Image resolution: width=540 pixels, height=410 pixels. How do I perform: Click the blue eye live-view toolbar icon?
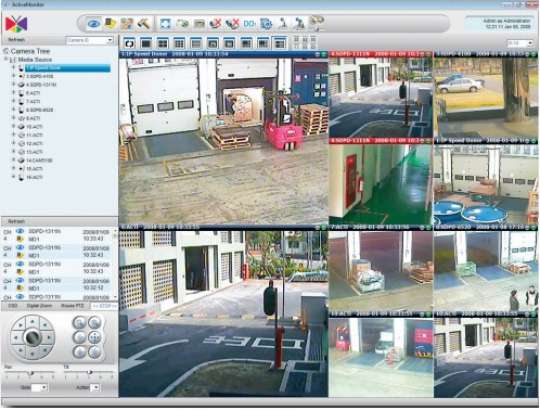[x=93, y=23]
